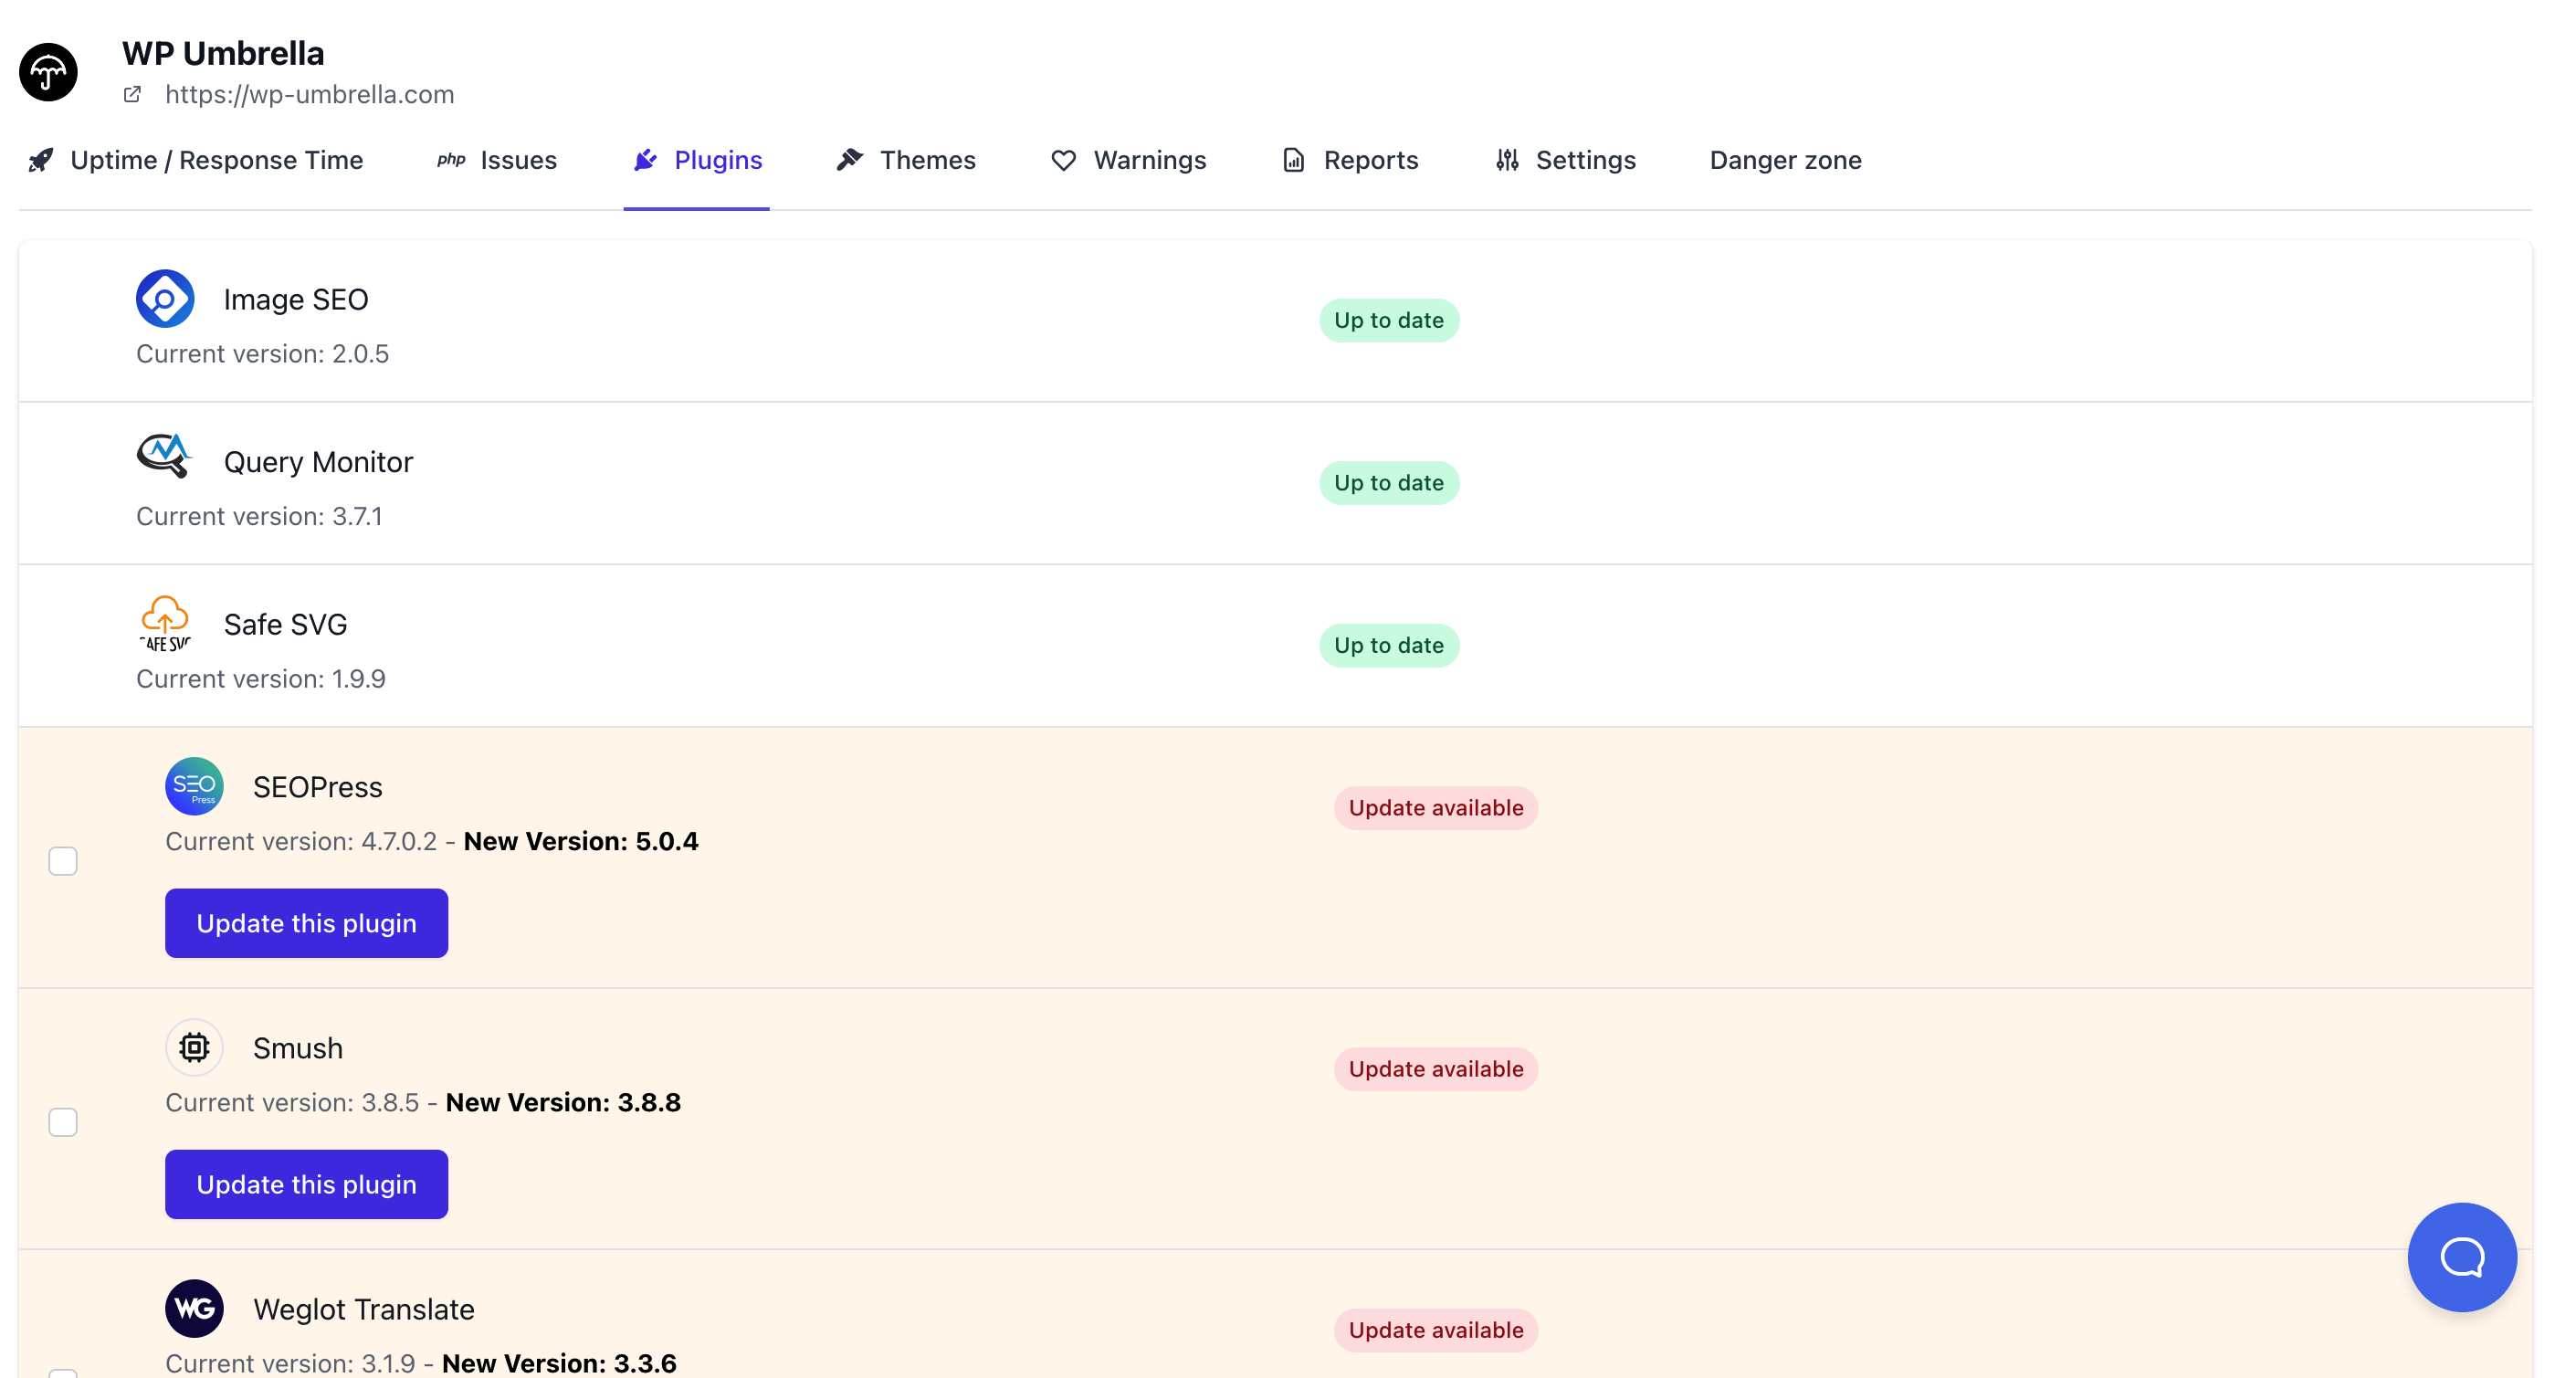Image resolution: width=2576 pixels, height=1378 pixels.
Task: Open the chat support bubble
Action: (2462, 1257)
